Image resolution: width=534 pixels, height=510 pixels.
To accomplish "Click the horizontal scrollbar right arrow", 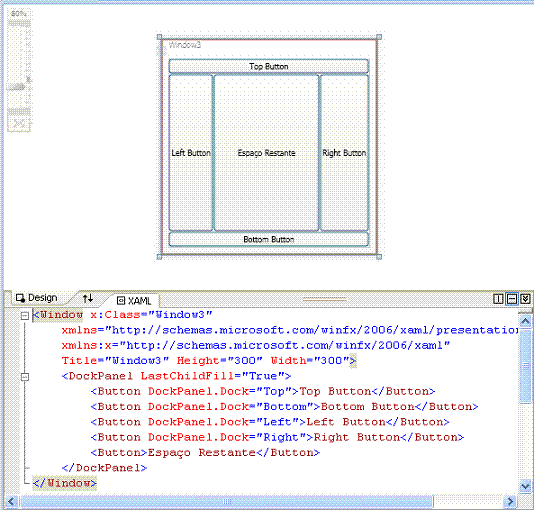I will (510, 501).
